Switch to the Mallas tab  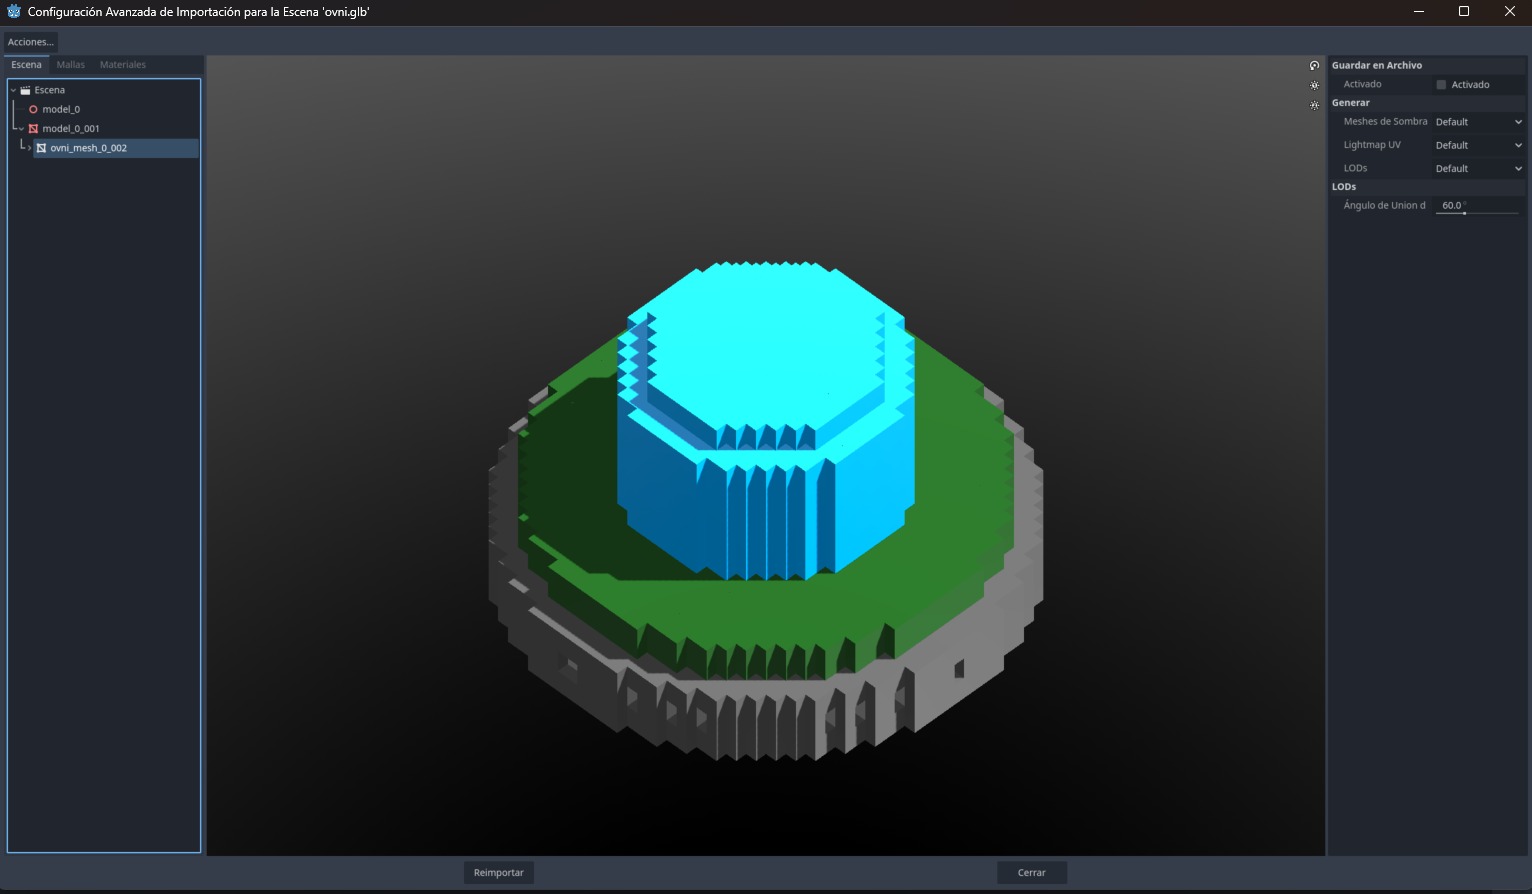tap(71, 65)
